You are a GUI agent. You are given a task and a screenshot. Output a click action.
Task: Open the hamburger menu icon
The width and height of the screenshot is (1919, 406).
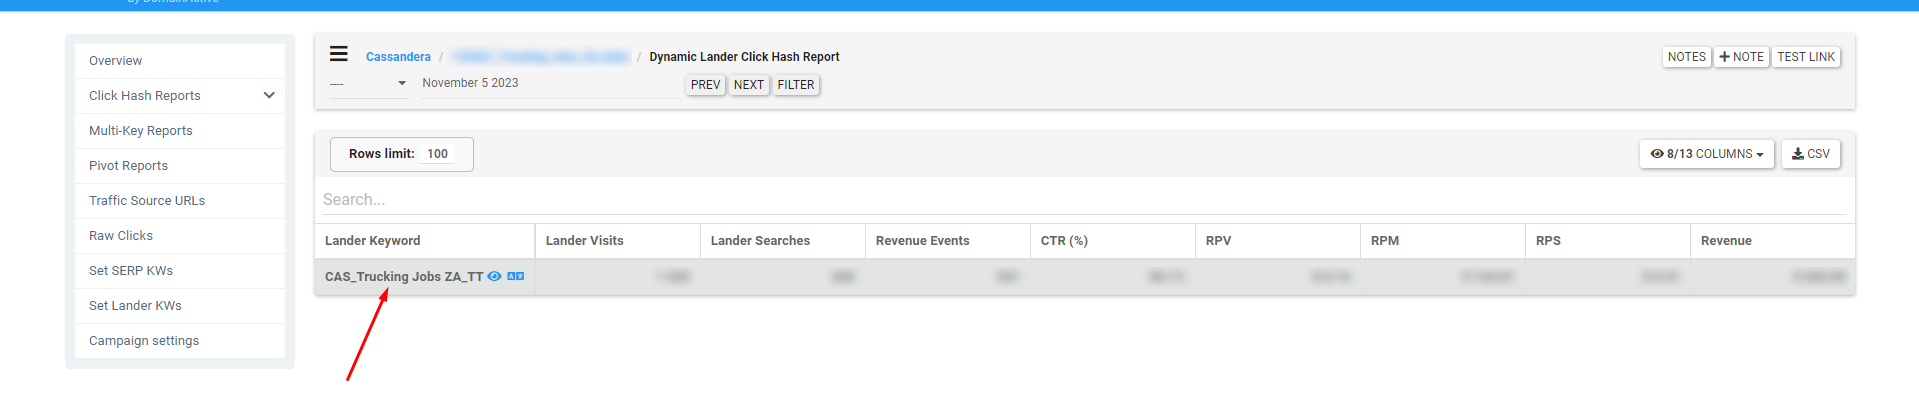339,54
